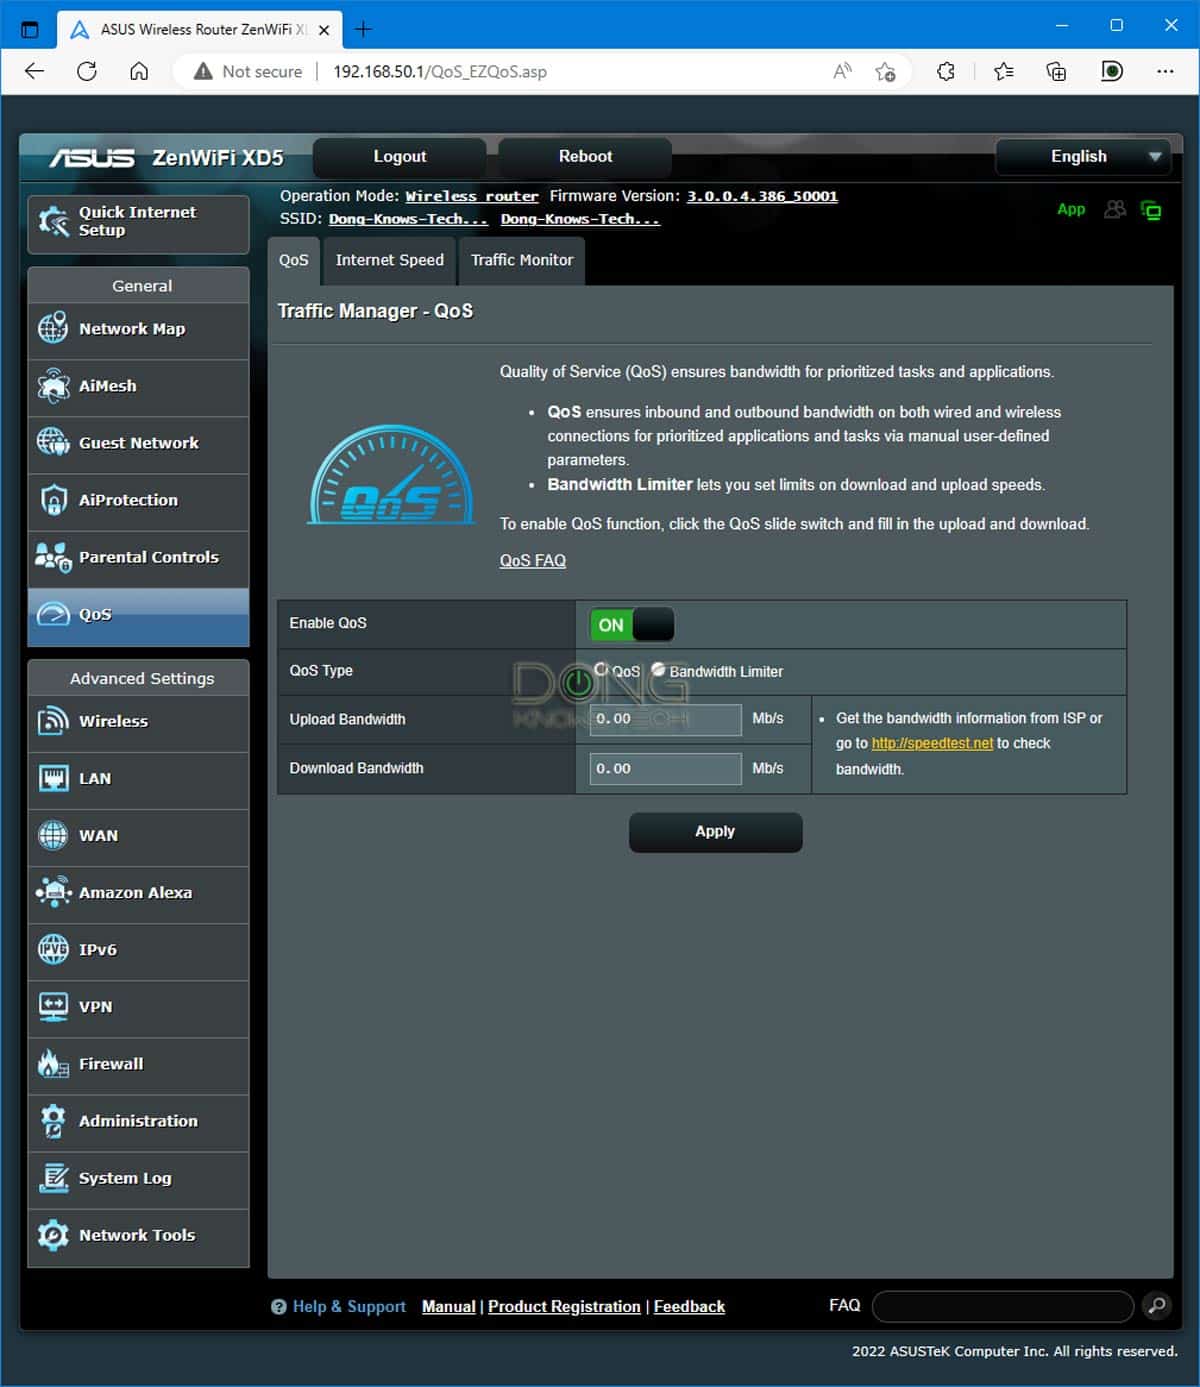Open WAN globe icon

click(x=53, y=835)
